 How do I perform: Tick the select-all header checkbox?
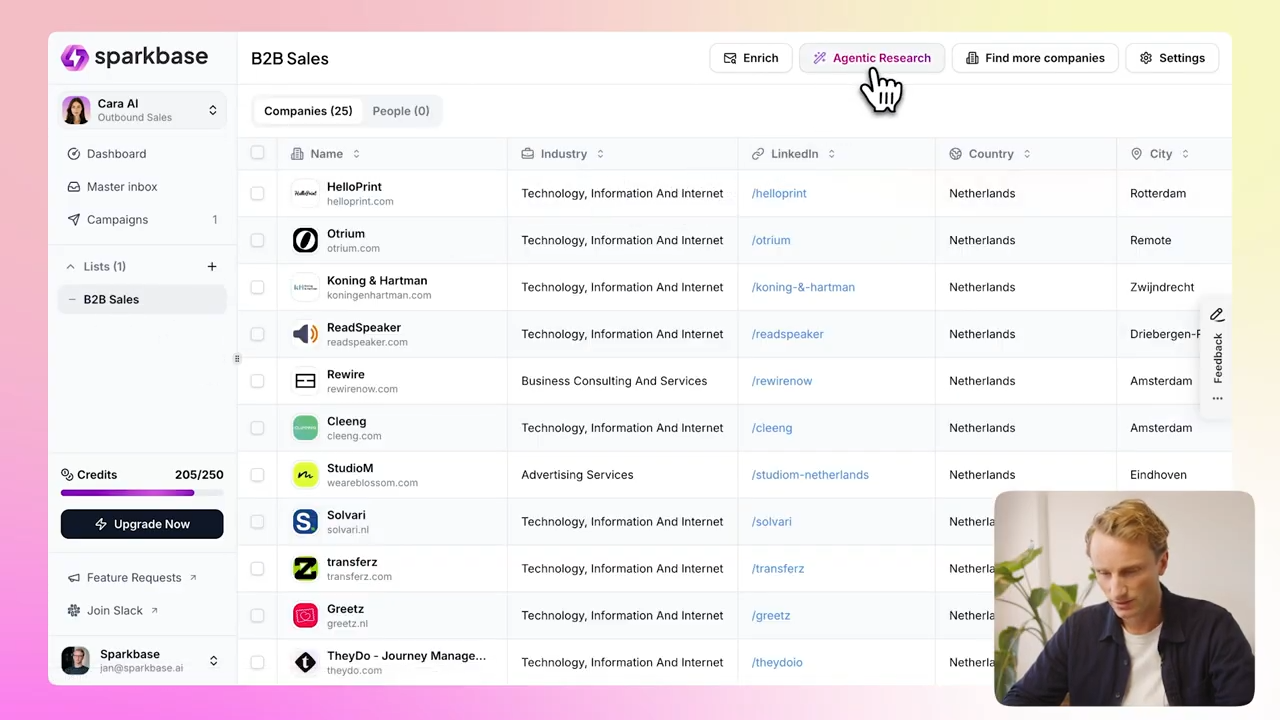coord(257,153)
